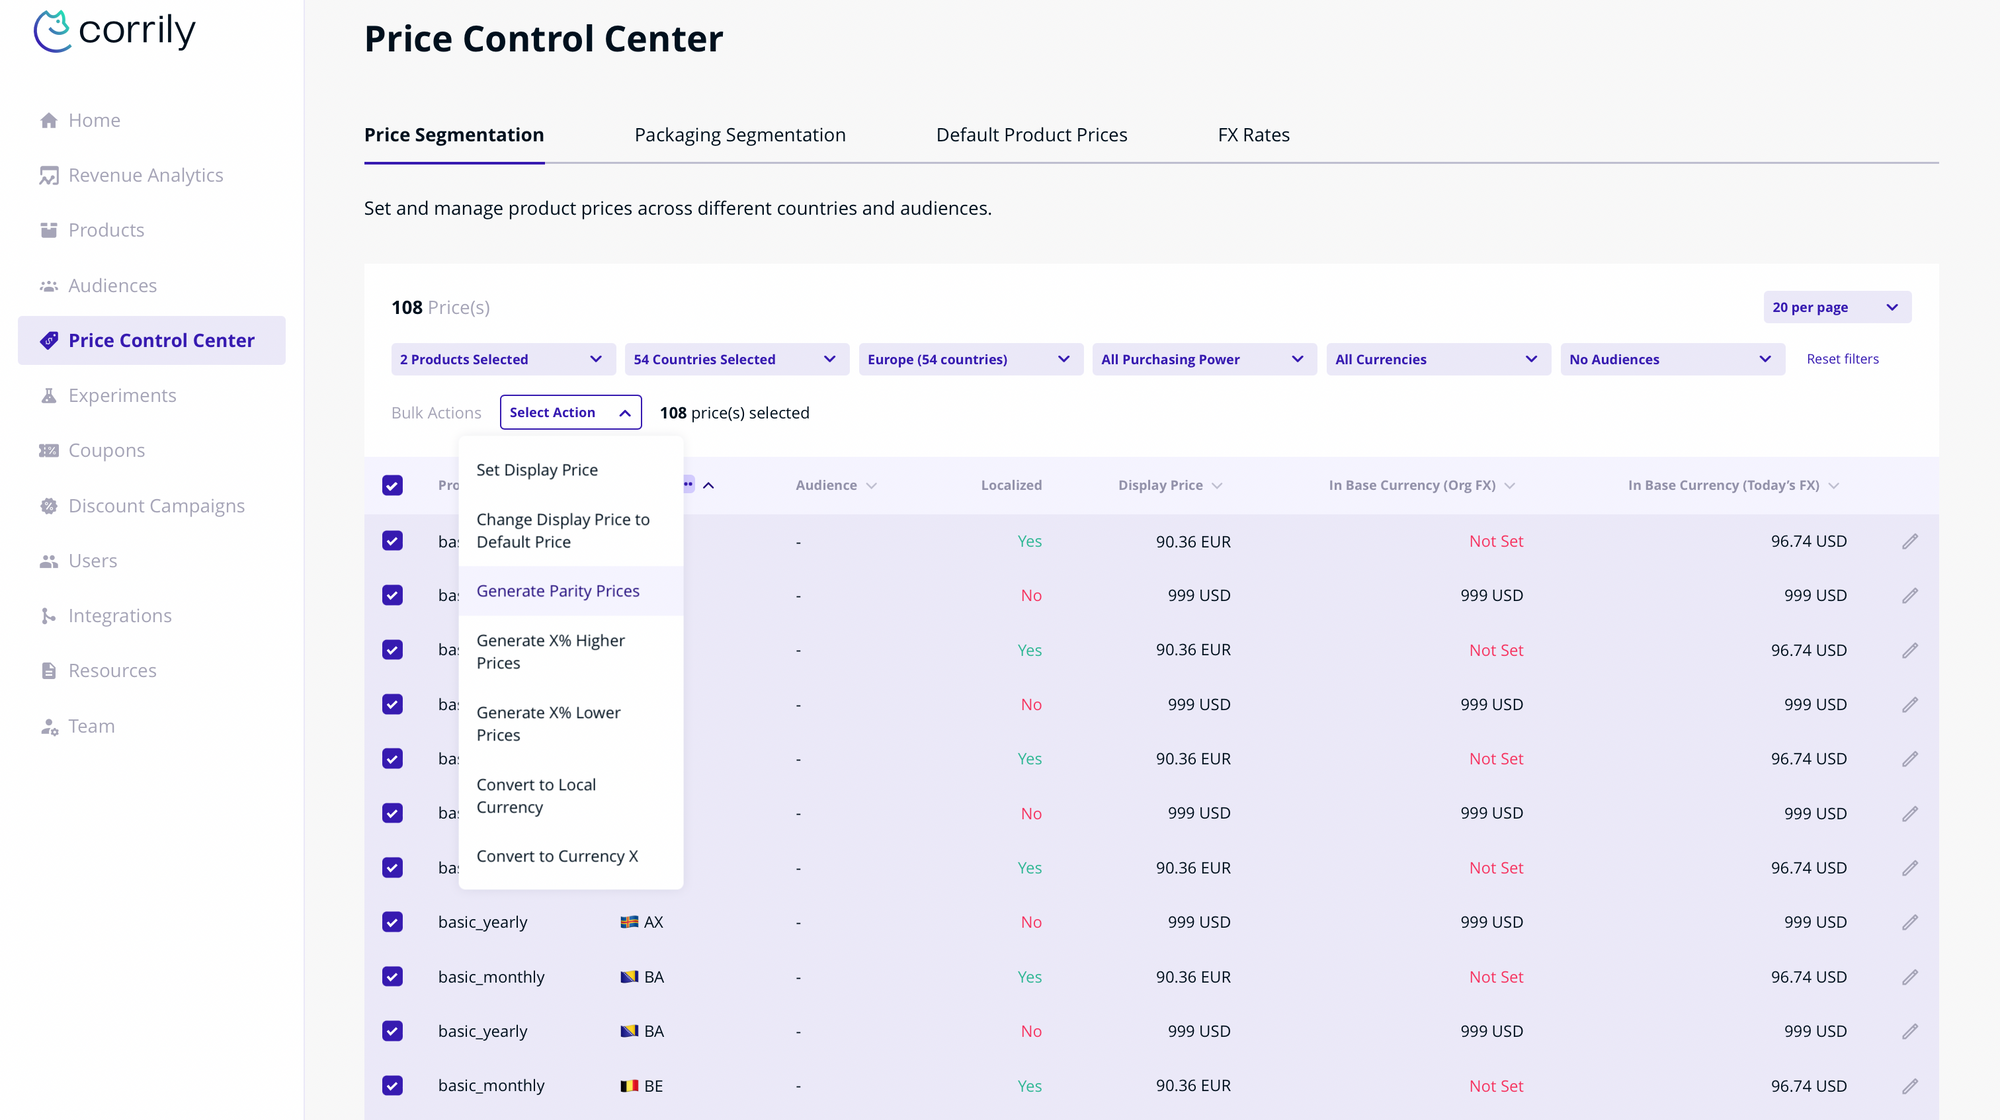Click the Integrations branch icon
This screenshot has width=2000, height=1120.
(48, 616)
